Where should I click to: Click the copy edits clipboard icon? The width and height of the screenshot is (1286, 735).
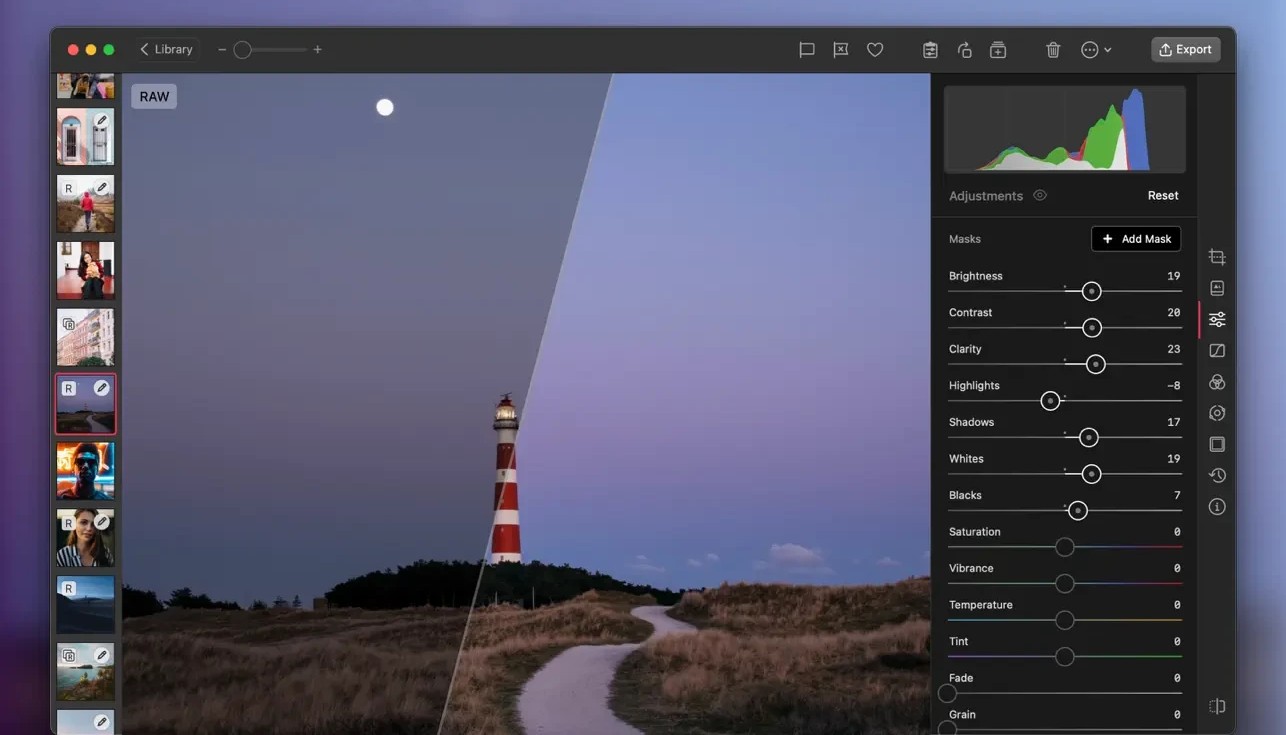tap(930, 49)
